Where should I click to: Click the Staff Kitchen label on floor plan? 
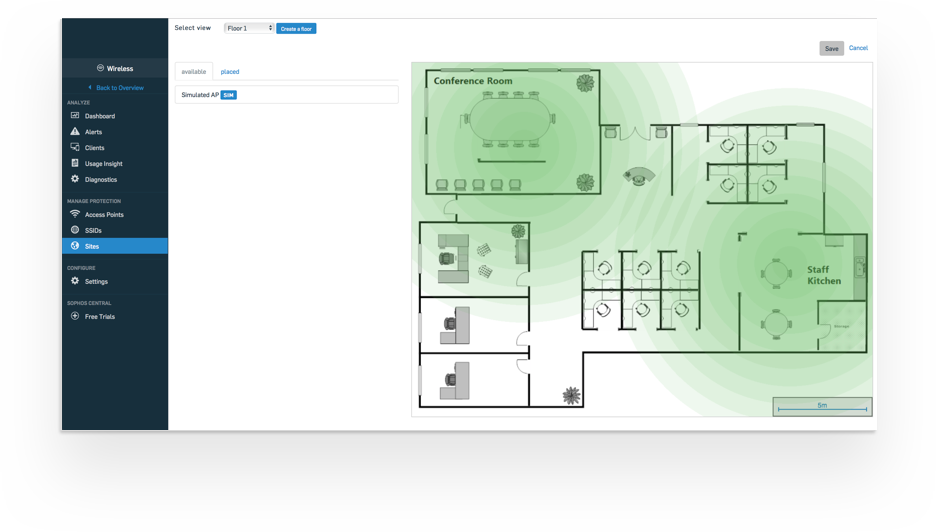824,275
